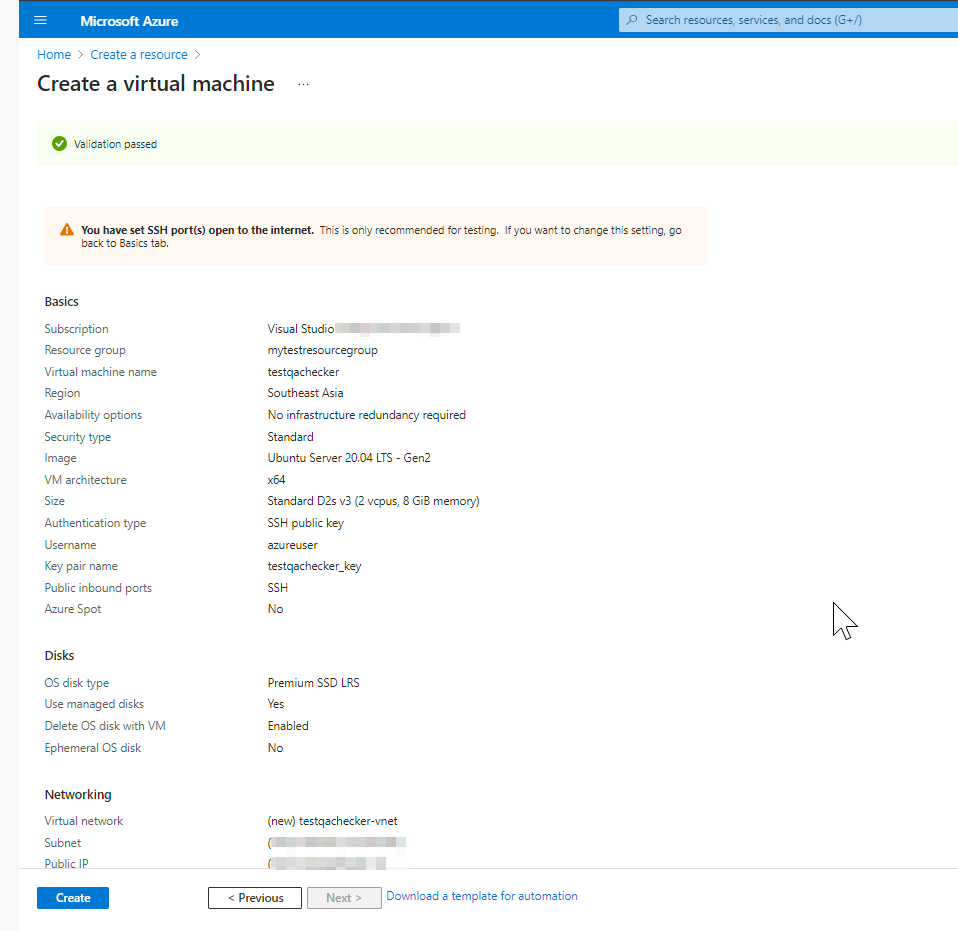Click the Subnet label
The width and height of the screenshot is (958, 931).
(x=62, y=843)
